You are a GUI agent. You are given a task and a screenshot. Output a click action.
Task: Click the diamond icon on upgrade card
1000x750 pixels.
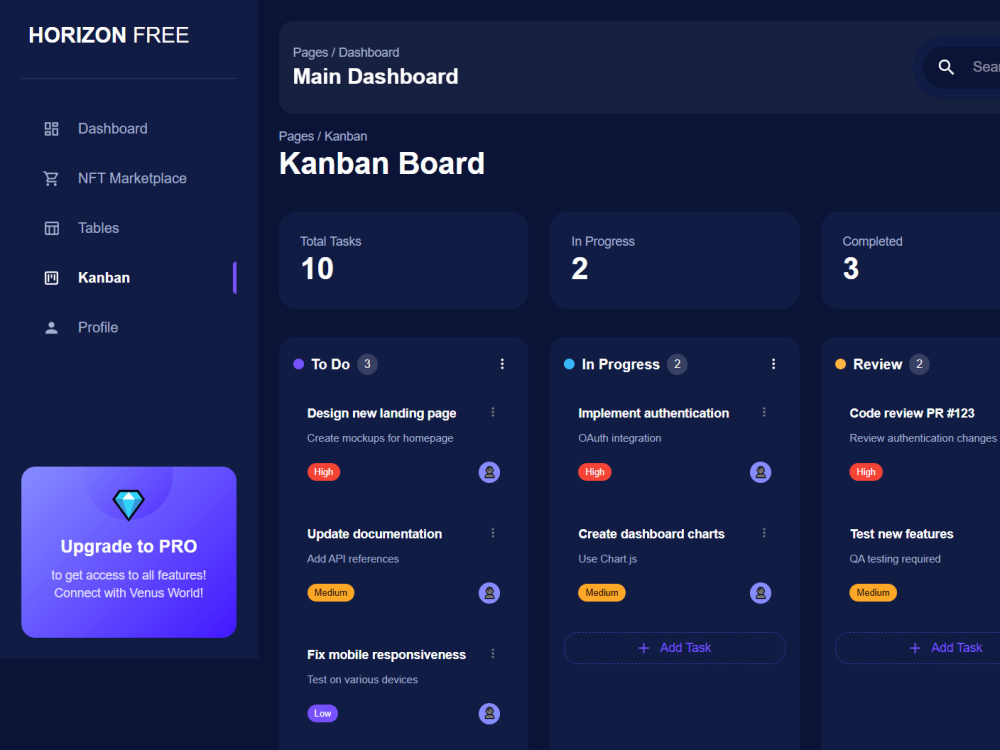coord(128,504)
